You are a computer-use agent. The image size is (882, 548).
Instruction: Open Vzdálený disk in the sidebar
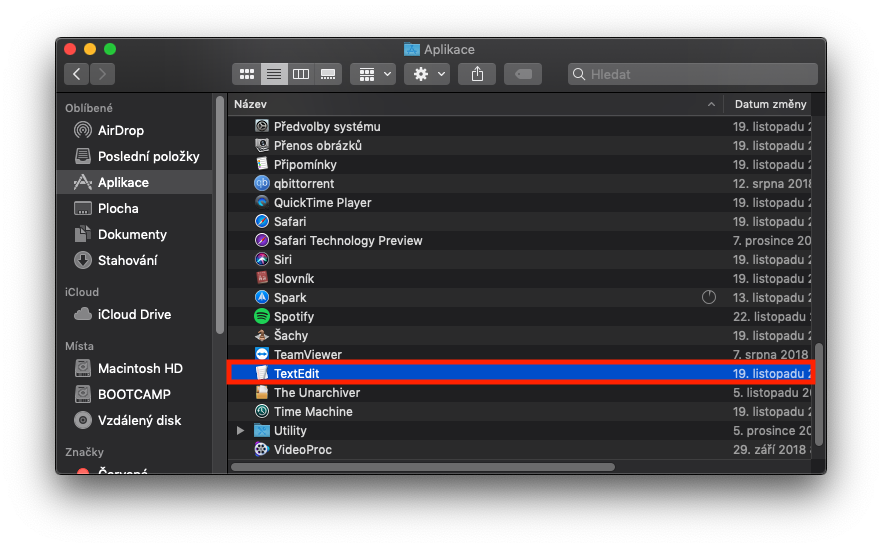135,420
